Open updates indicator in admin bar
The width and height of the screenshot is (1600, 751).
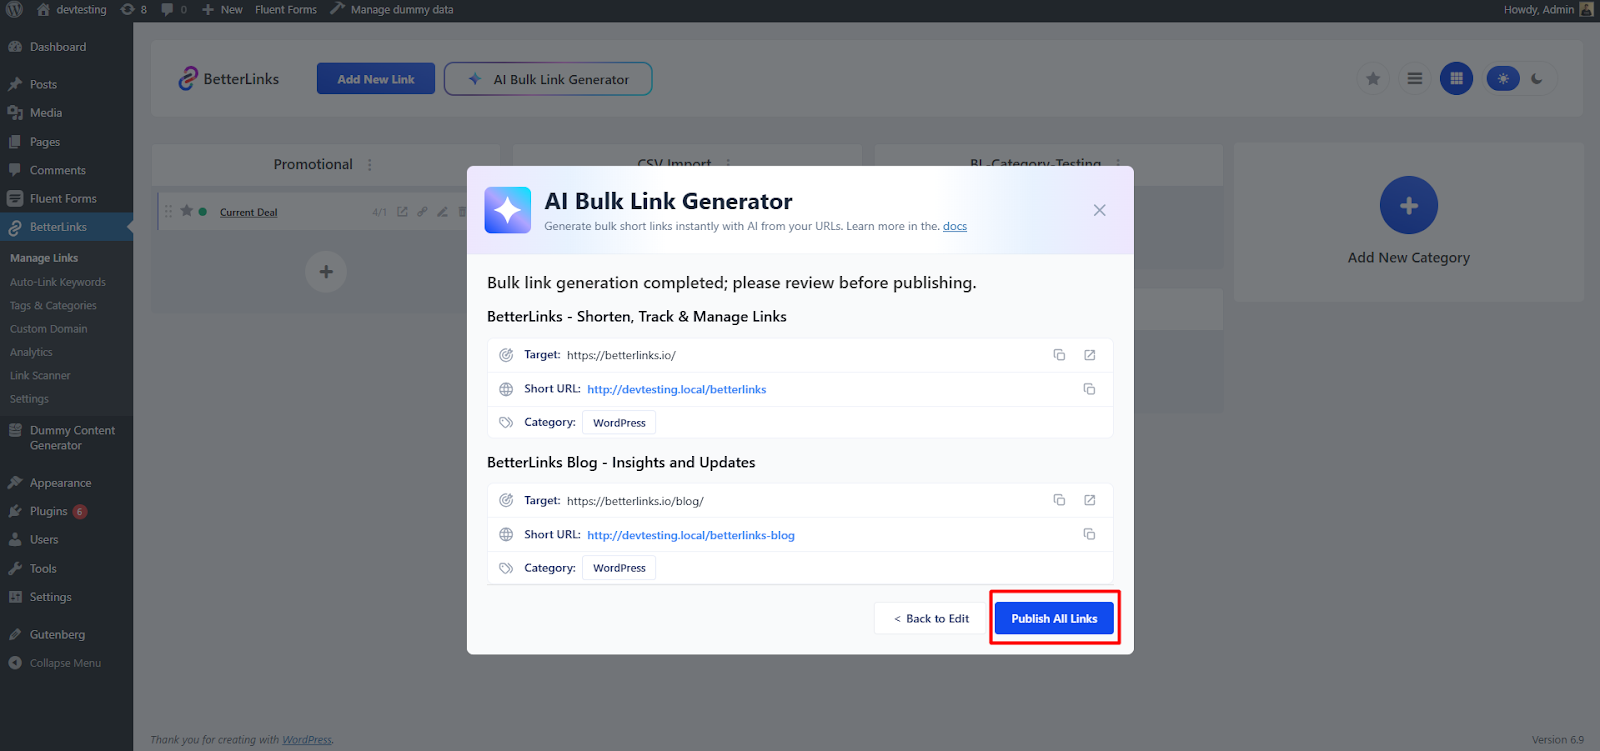(134, 10)
